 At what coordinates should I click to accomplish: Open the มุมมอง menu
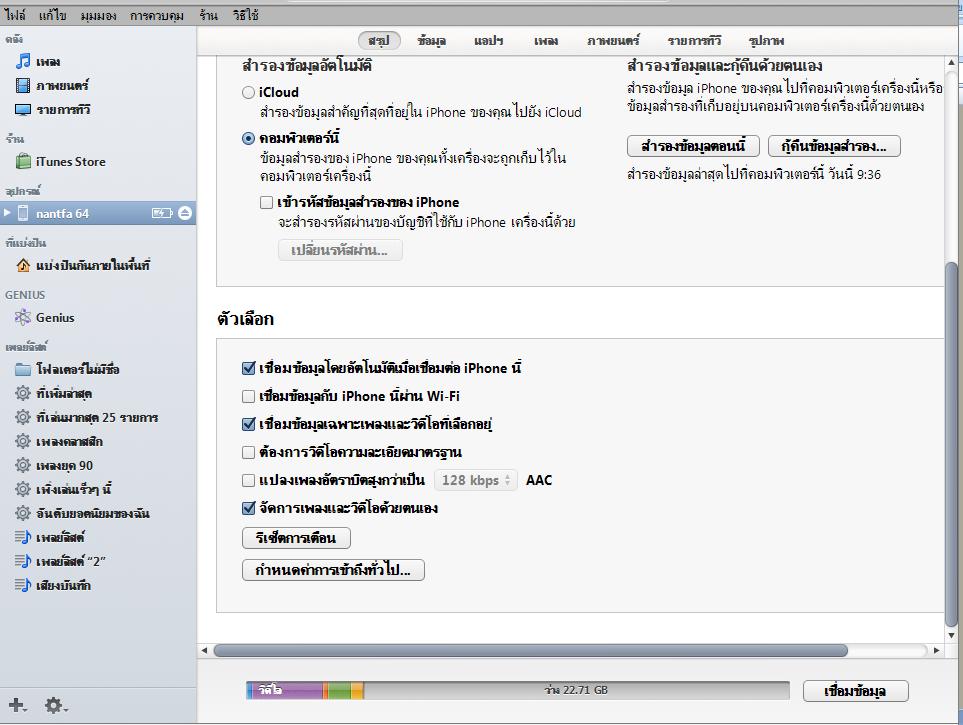click(x=98, y=15)
